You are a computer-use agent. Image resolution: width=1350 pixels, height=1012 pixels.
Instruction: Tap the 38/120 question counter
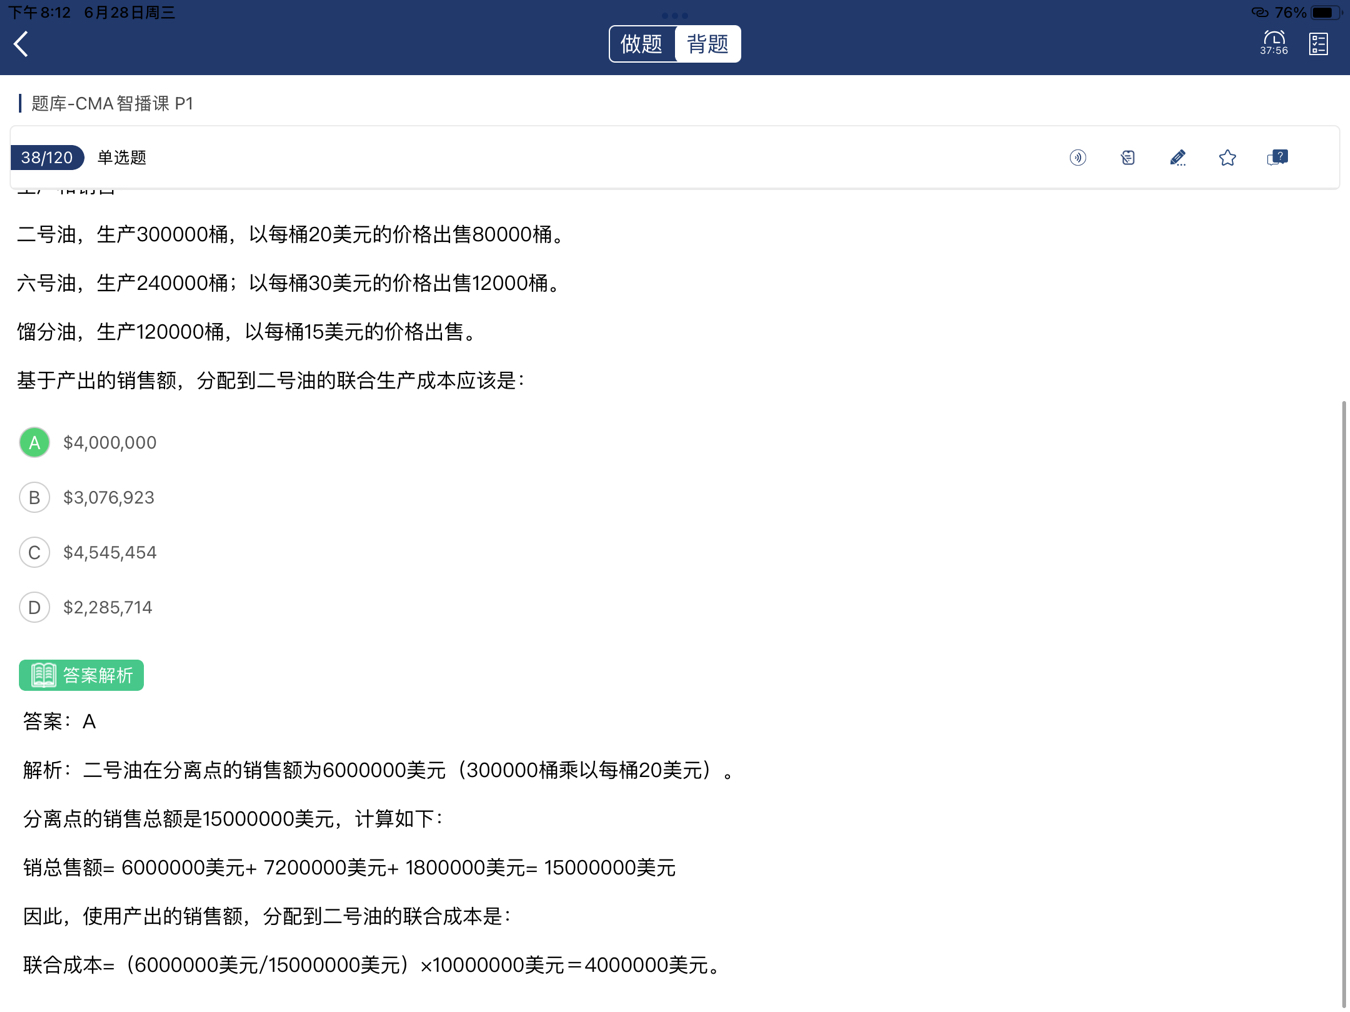click(47, 158)
